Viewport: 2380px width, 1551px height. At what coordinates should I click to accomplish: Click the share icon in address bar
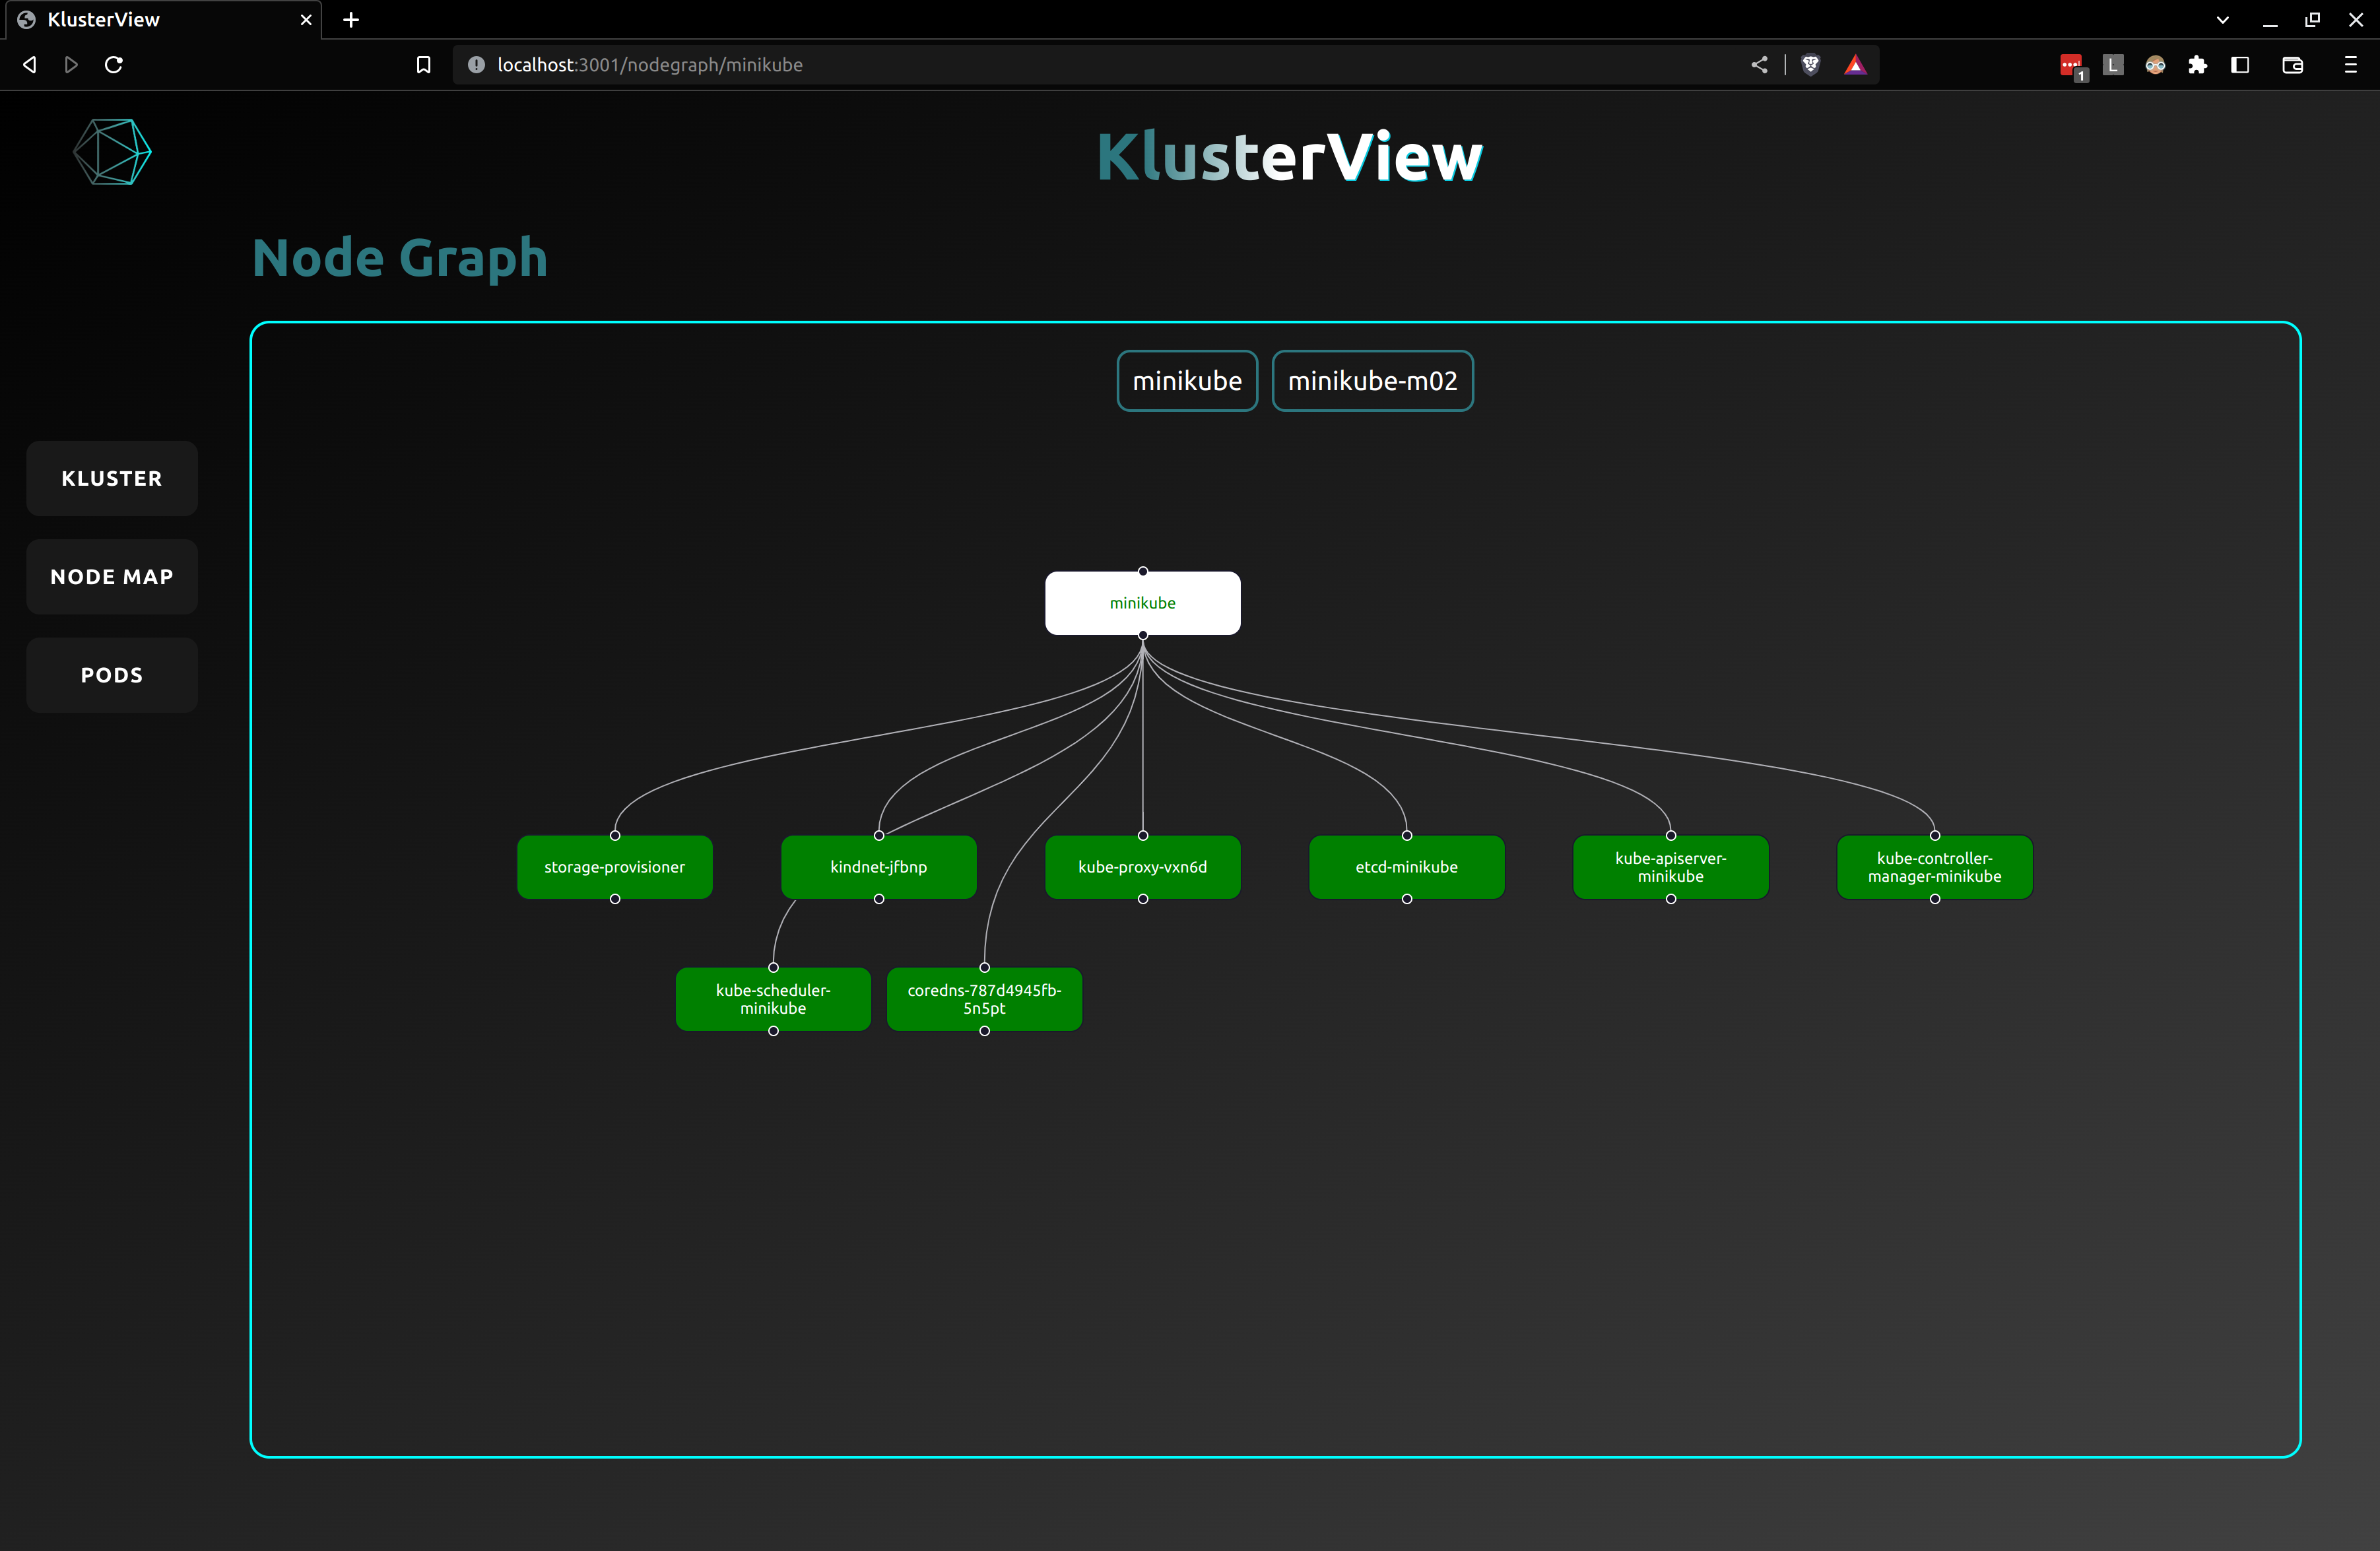(x=1759, y=65)
